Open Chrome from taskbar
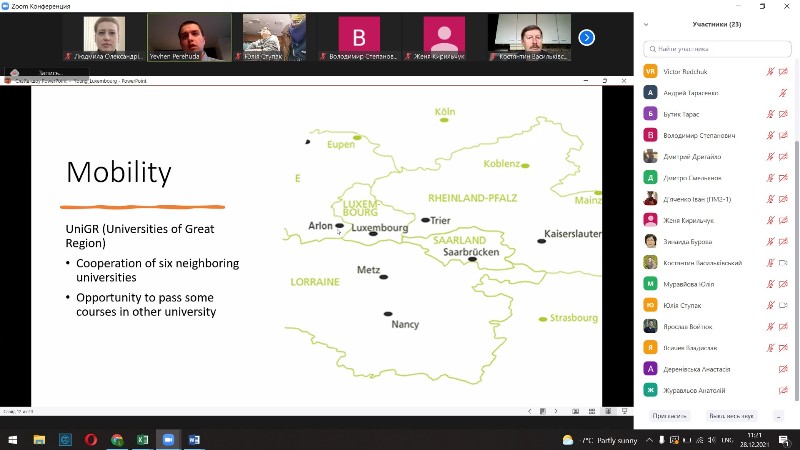 click(117, 439)
